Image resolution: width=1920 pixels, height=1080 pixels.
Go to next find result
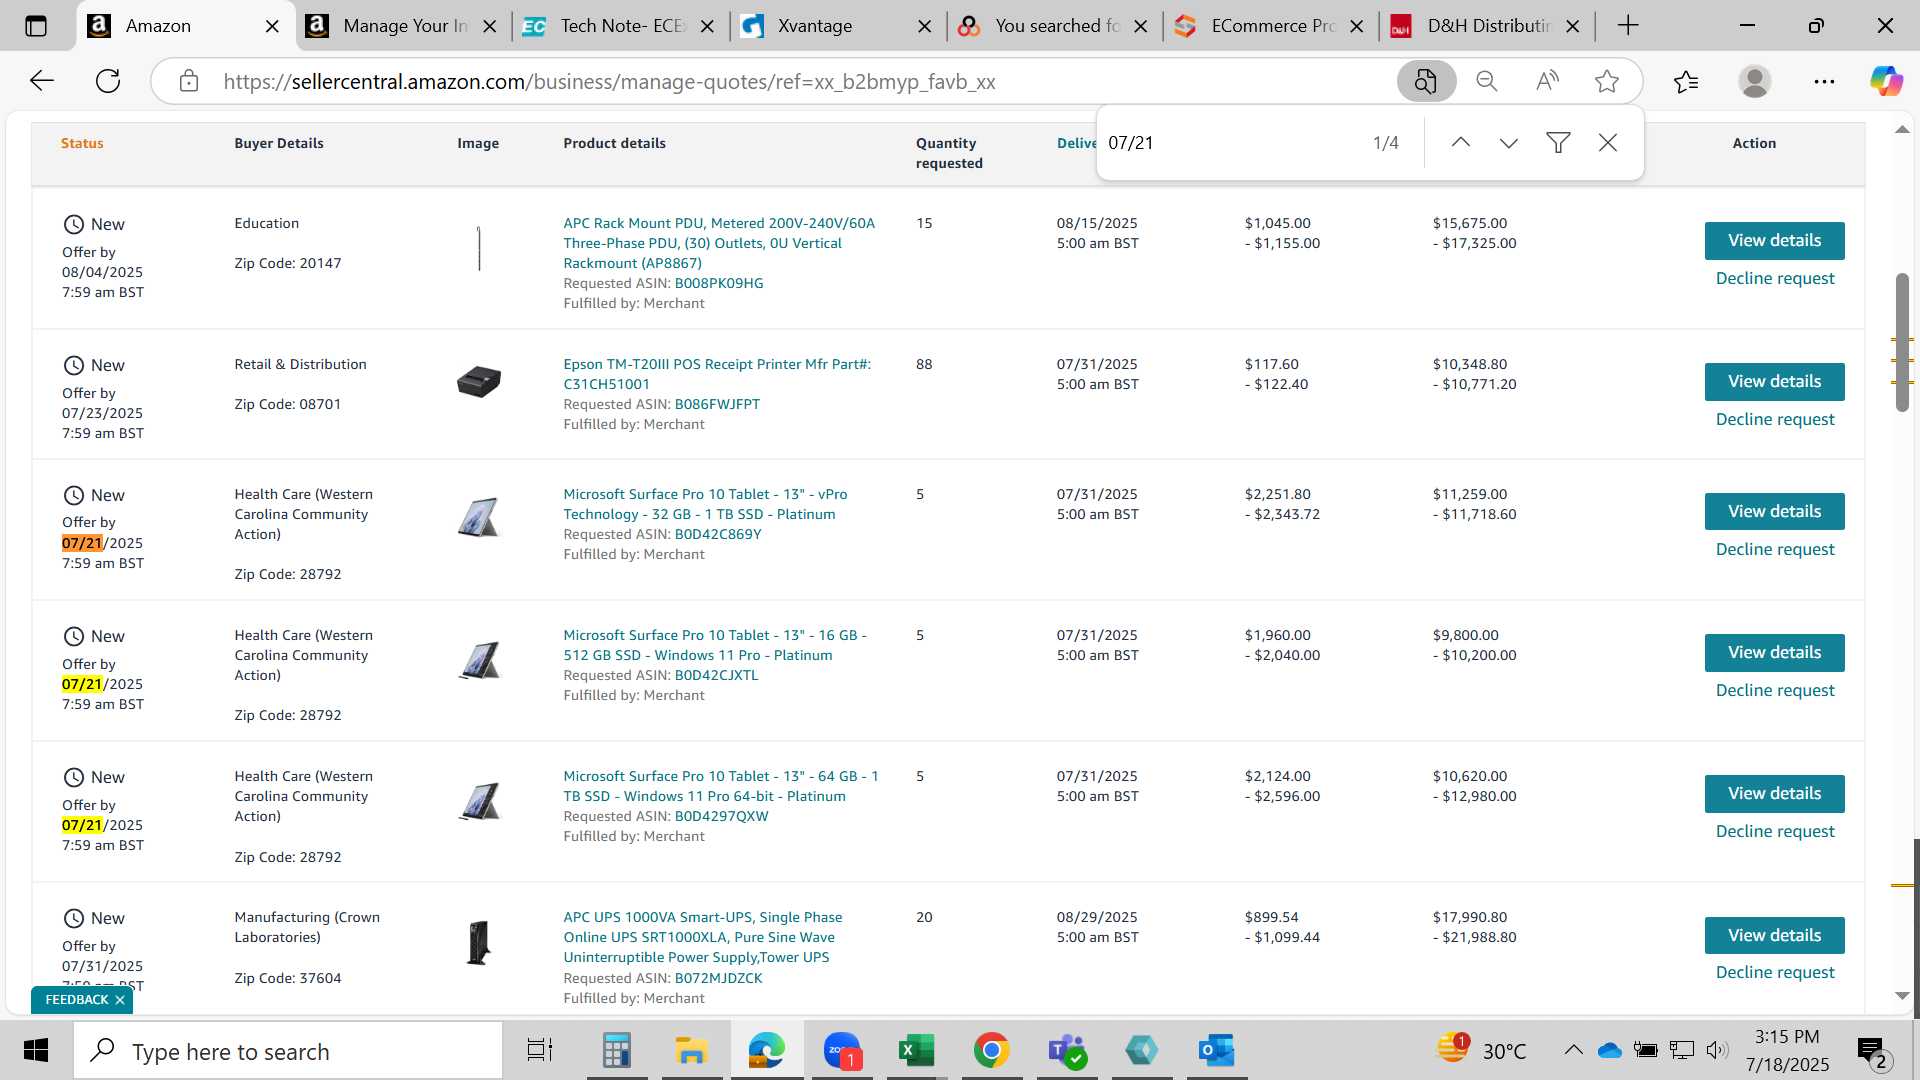[x=1509, y=143]
